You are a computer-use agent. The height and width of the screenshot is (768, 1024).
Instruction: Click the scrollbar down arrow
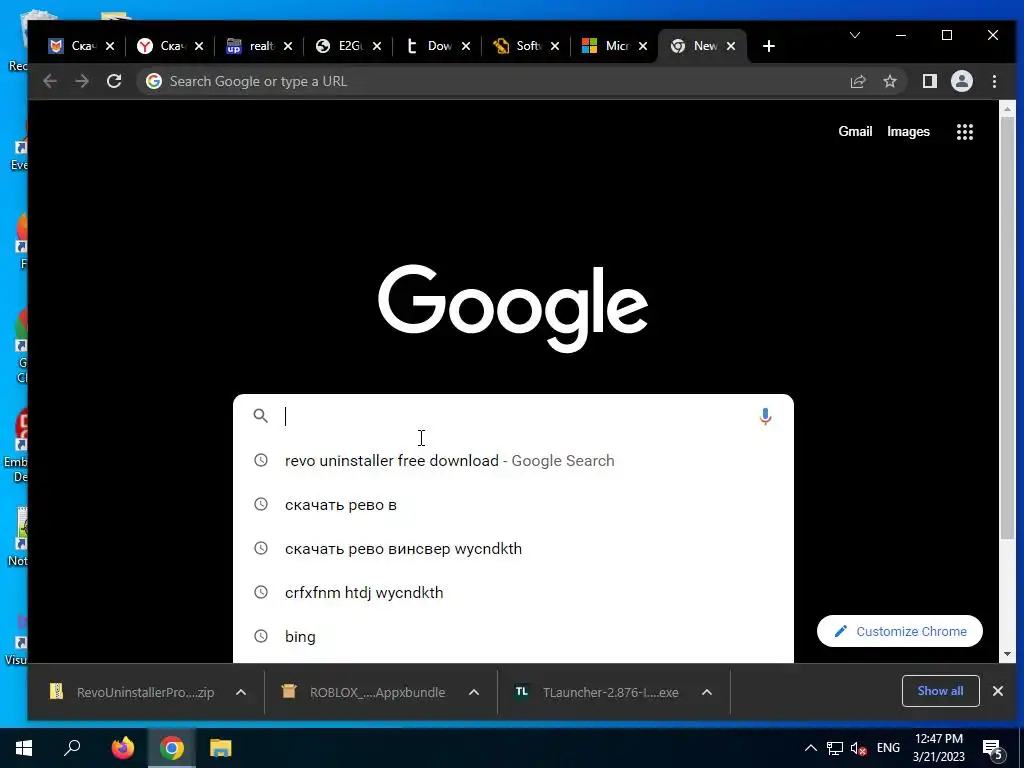(x=1007, y=654)
